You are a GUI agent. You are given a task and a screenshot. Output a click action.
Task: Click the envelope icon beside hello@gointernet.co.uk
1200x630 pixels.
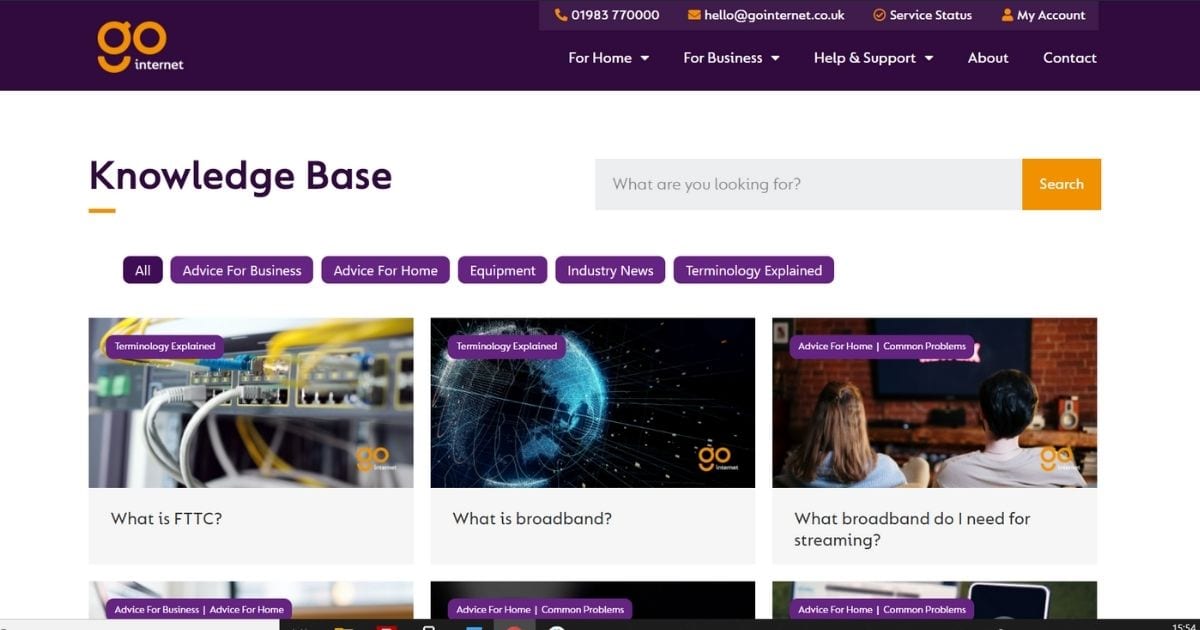click(x=694, y=15)
